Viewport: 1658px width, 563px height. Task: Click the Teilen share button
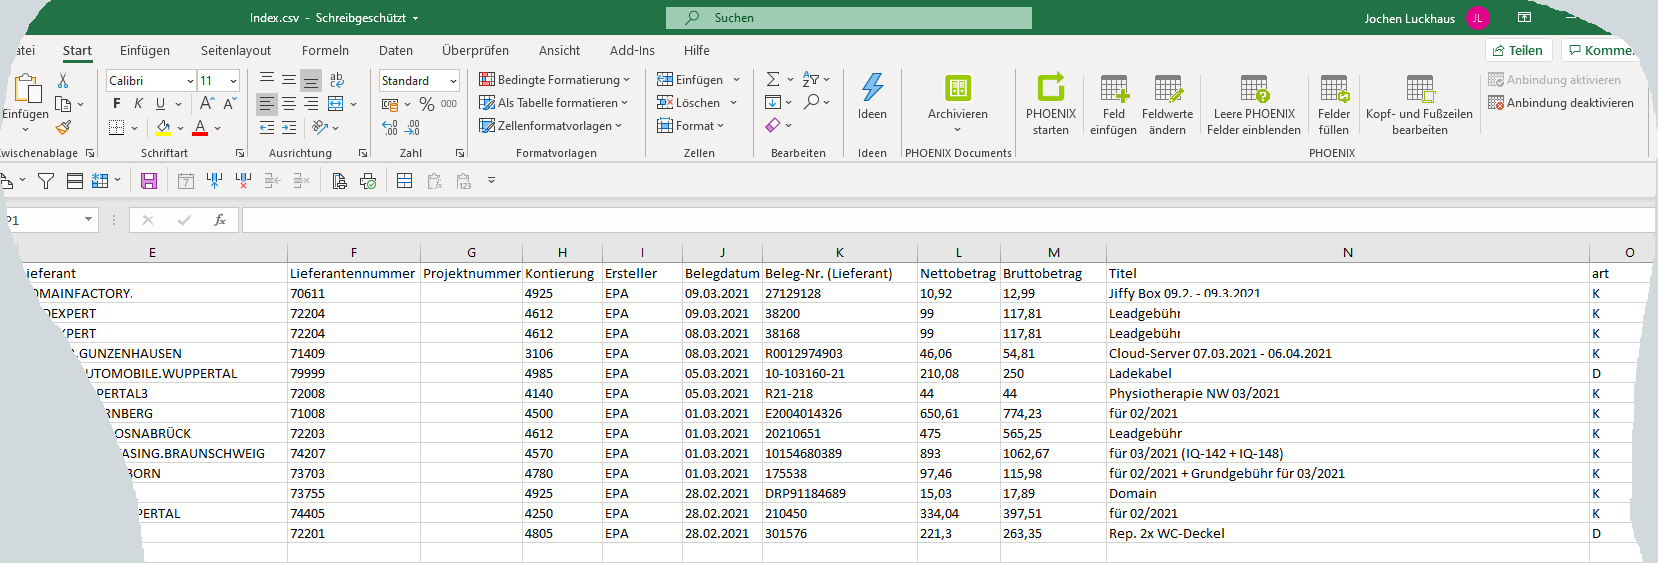(1518, 51)
